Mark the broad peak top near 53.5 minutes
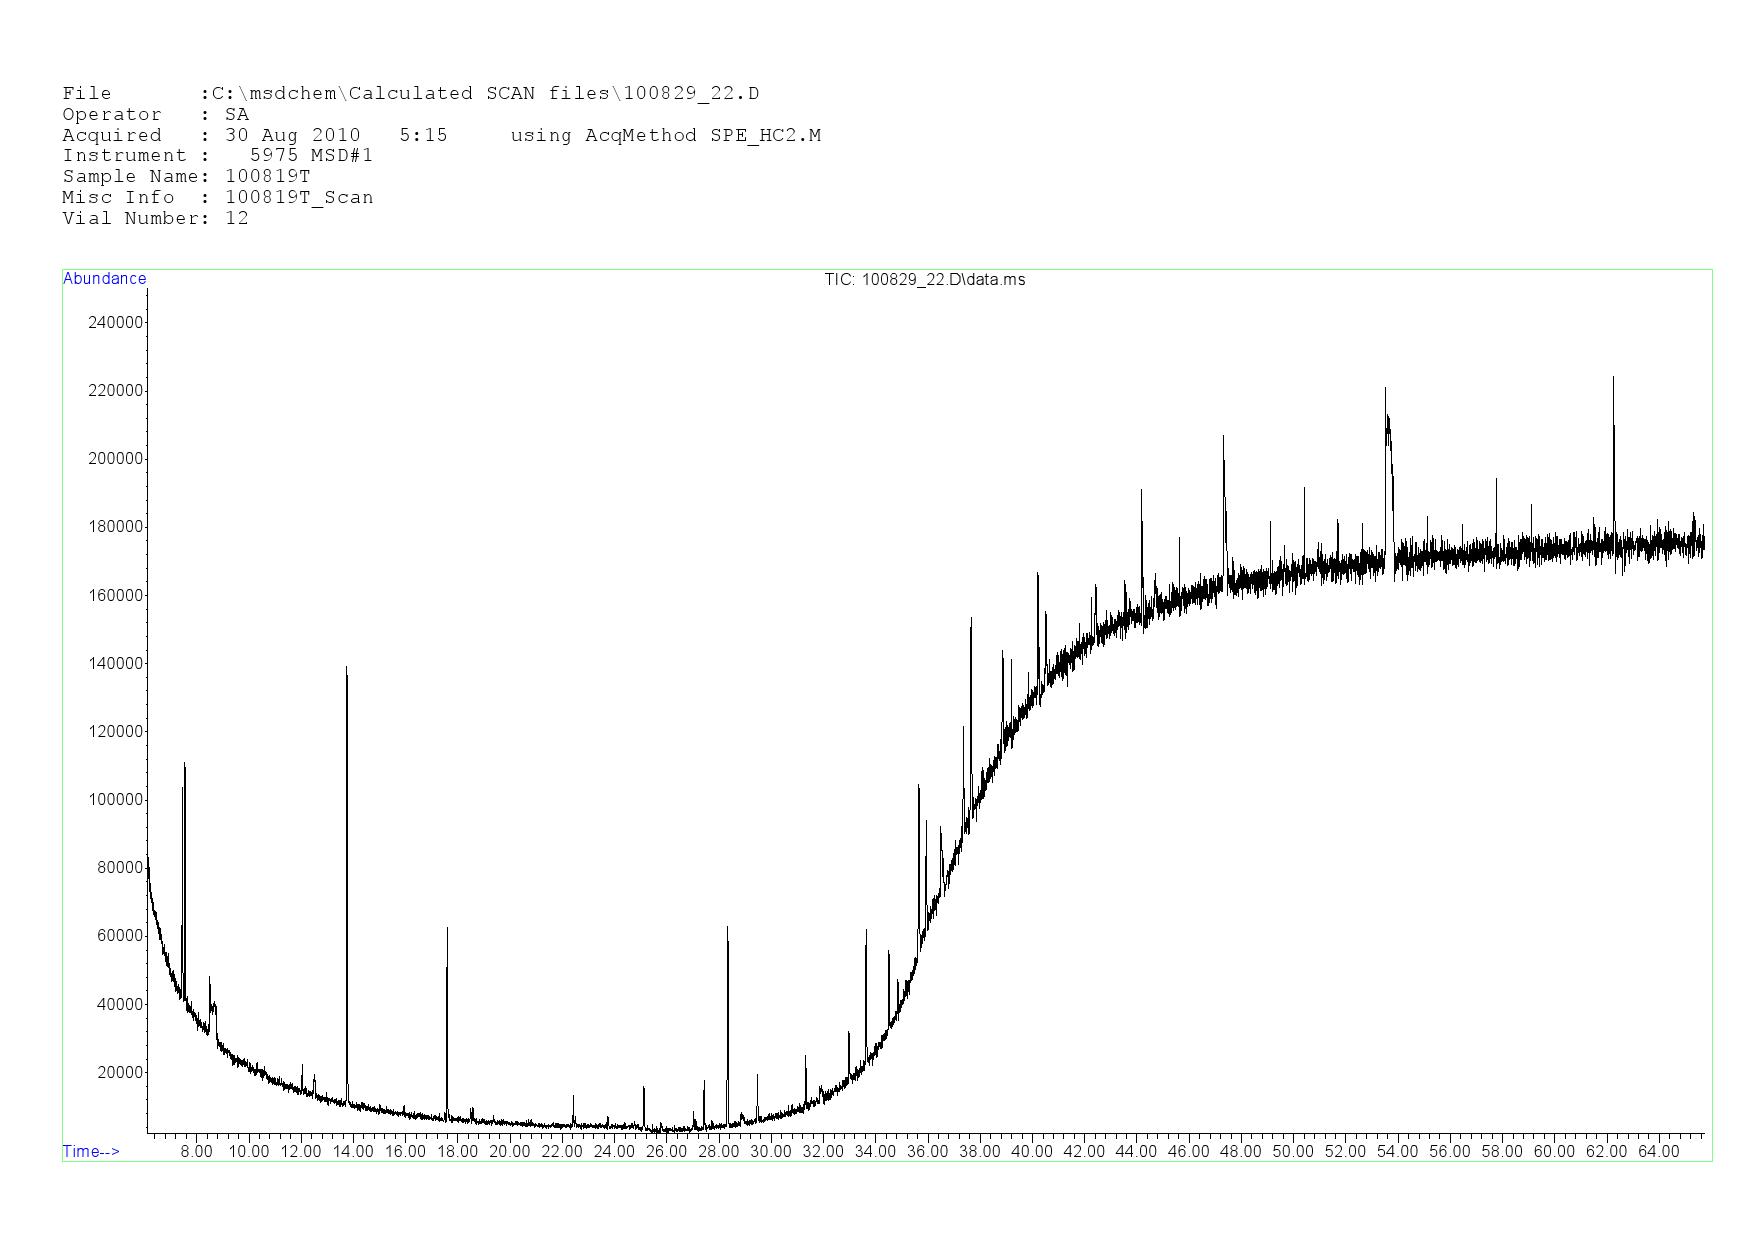The height and width of the screenshot is (1240, 1754). (x=1386, y=390)
